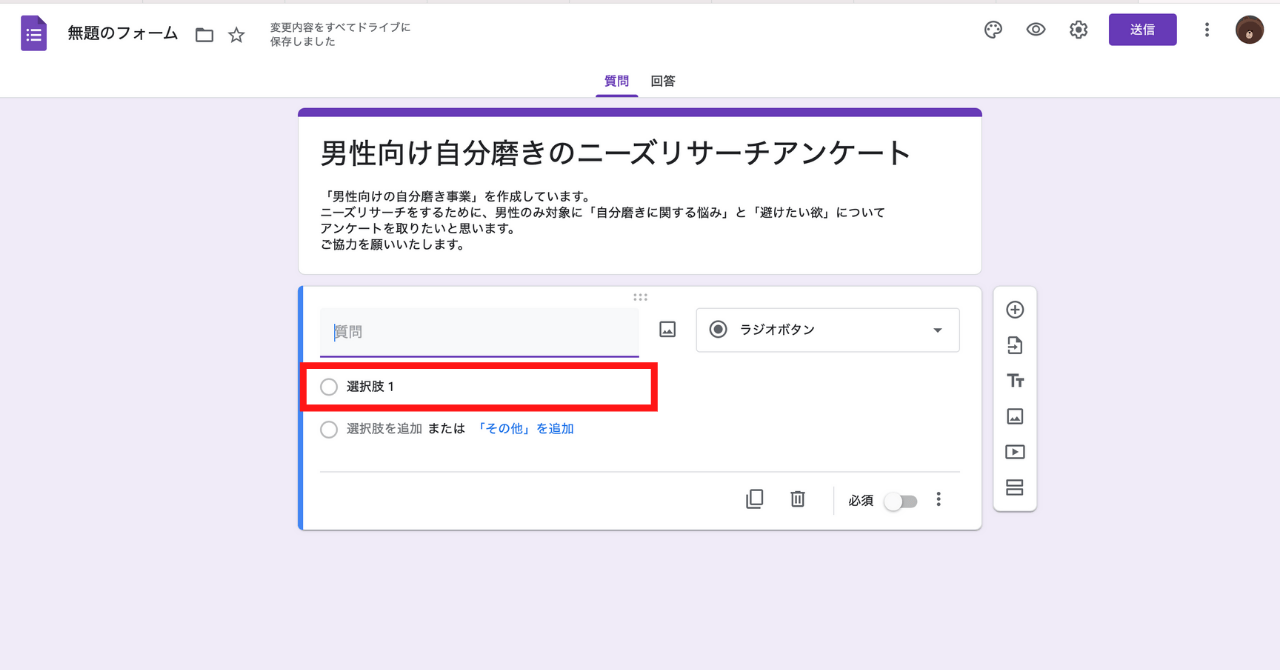Open the ラジオボタン question type dropdown
This screenshot has height=670, width=1280.
point(827,330)
